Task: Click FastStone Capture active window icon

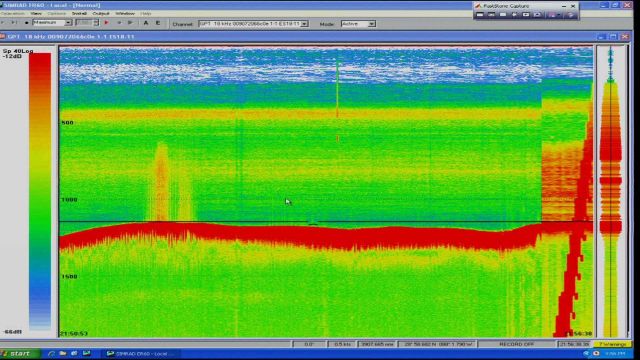Action: pos(480,14)
